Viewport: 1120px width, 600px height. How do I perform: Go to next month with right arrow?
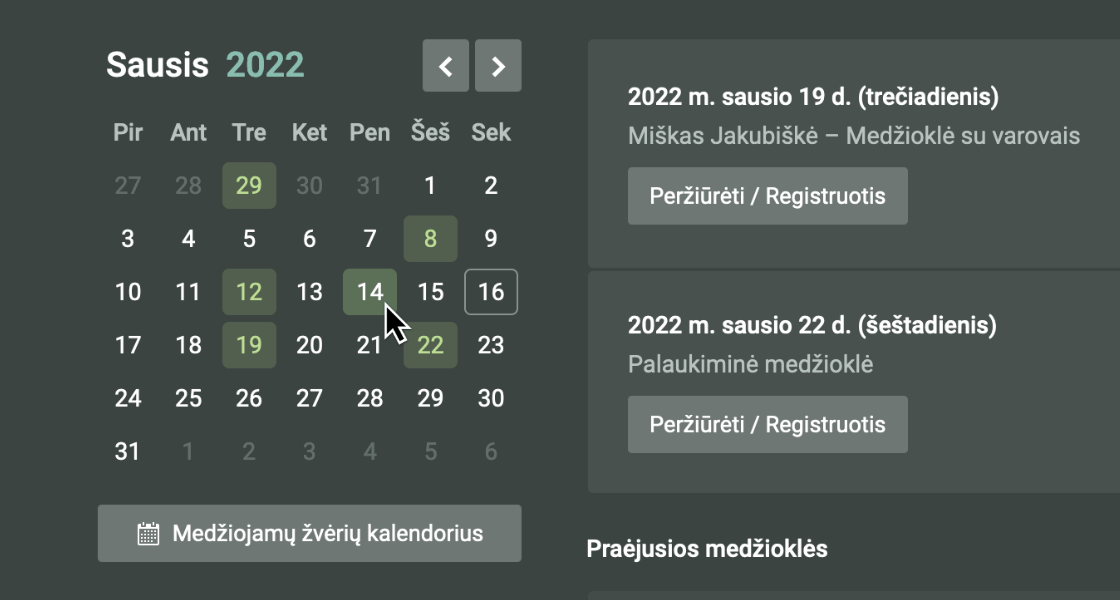click(x=498, y=66)
